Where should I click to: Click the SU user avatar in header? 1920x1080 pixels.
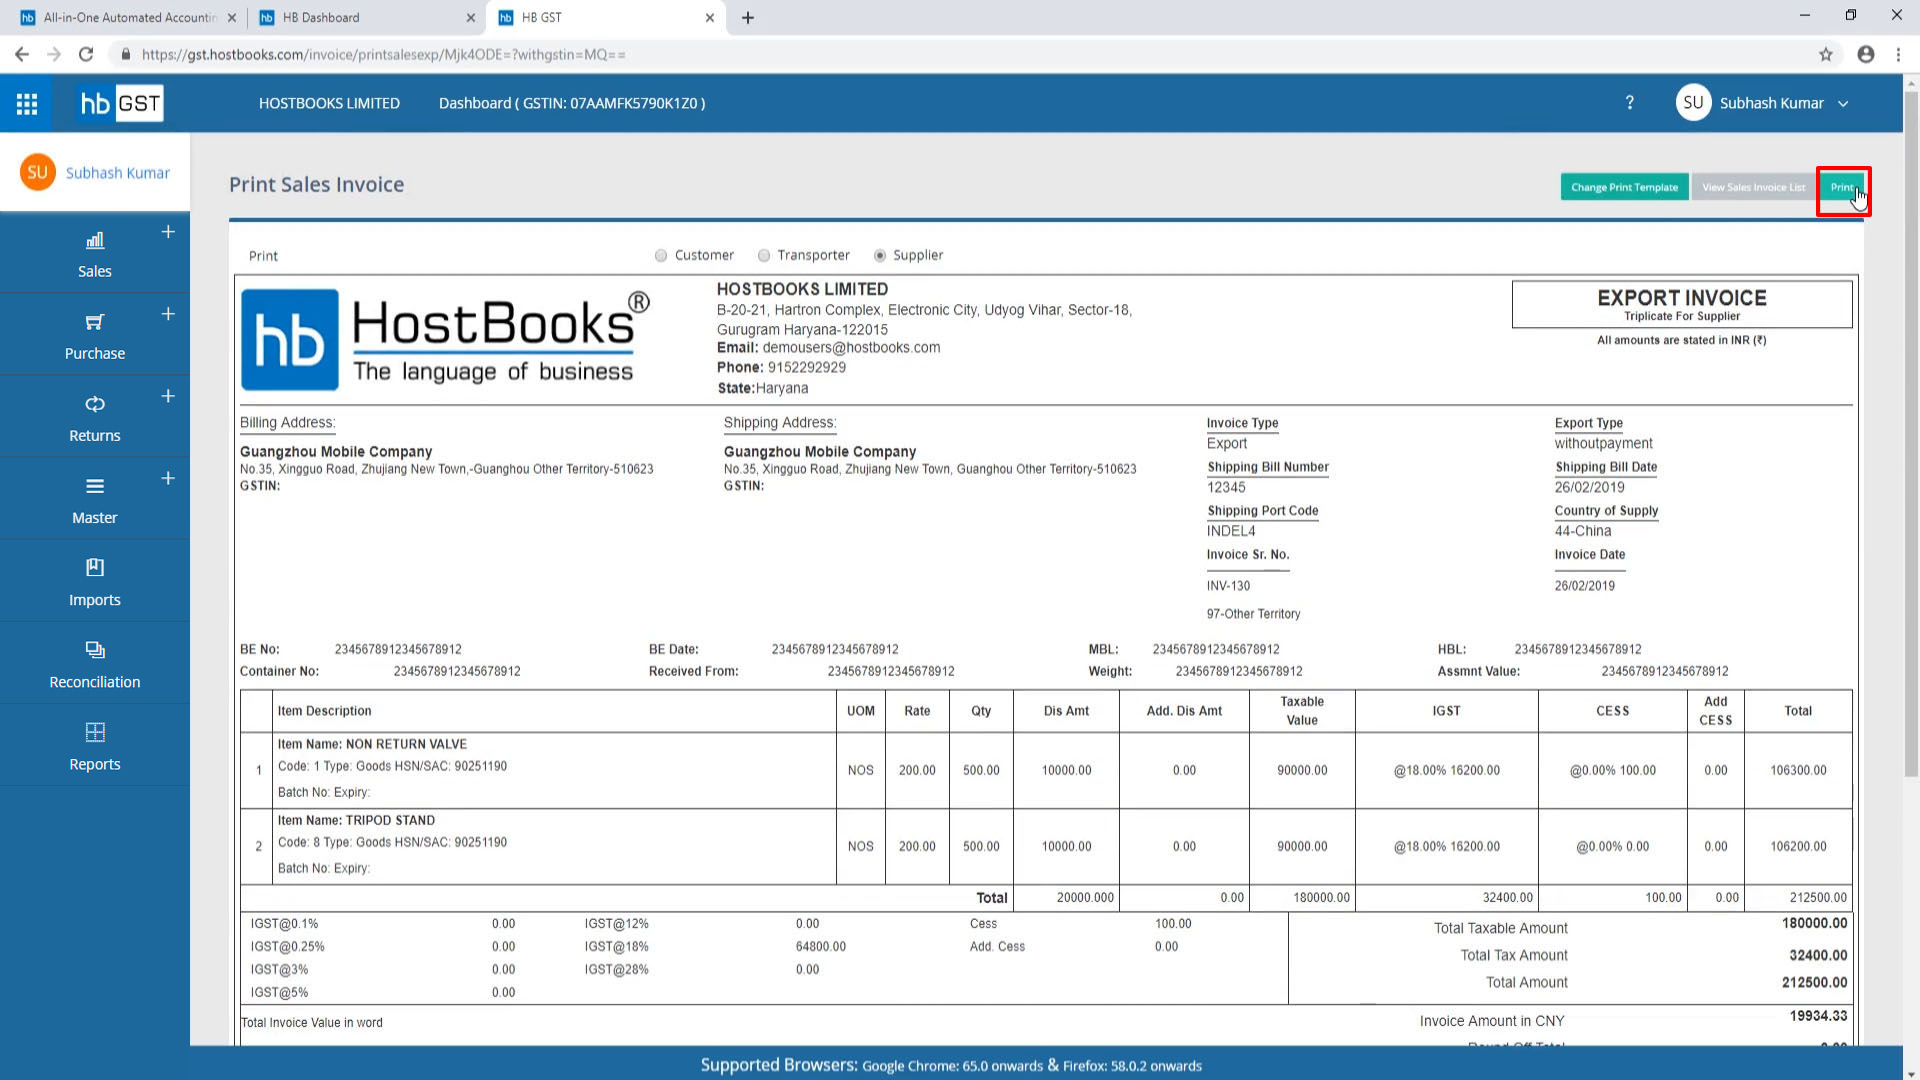click(x=1693, y=103)
